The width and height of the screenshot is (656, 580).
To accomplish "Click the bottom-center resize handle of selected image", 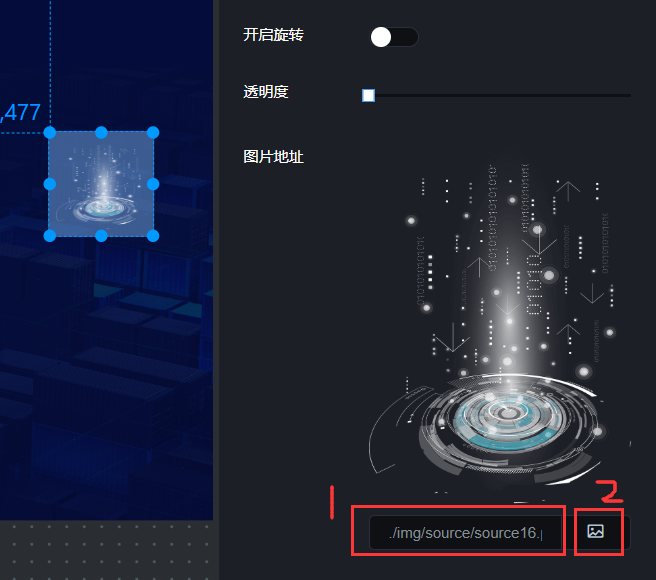I will [x=101, y=236].
